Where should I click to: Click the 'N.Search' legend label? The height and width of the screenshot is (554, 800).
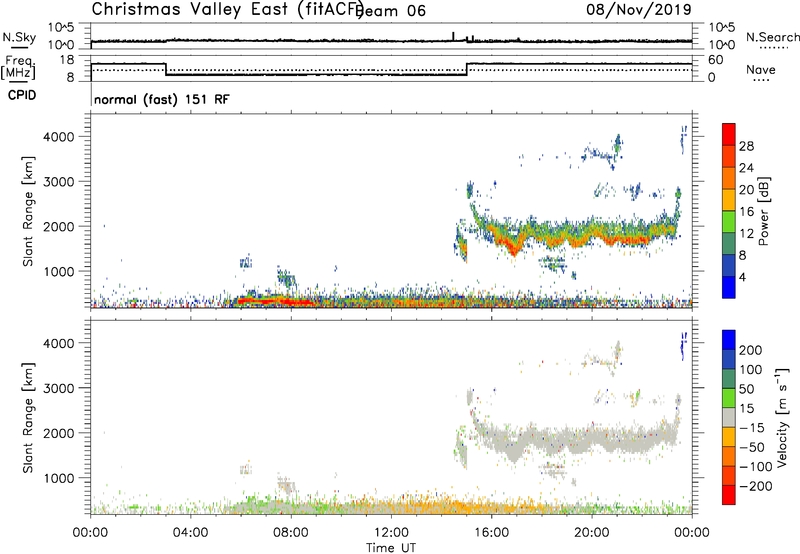[772, 37]
